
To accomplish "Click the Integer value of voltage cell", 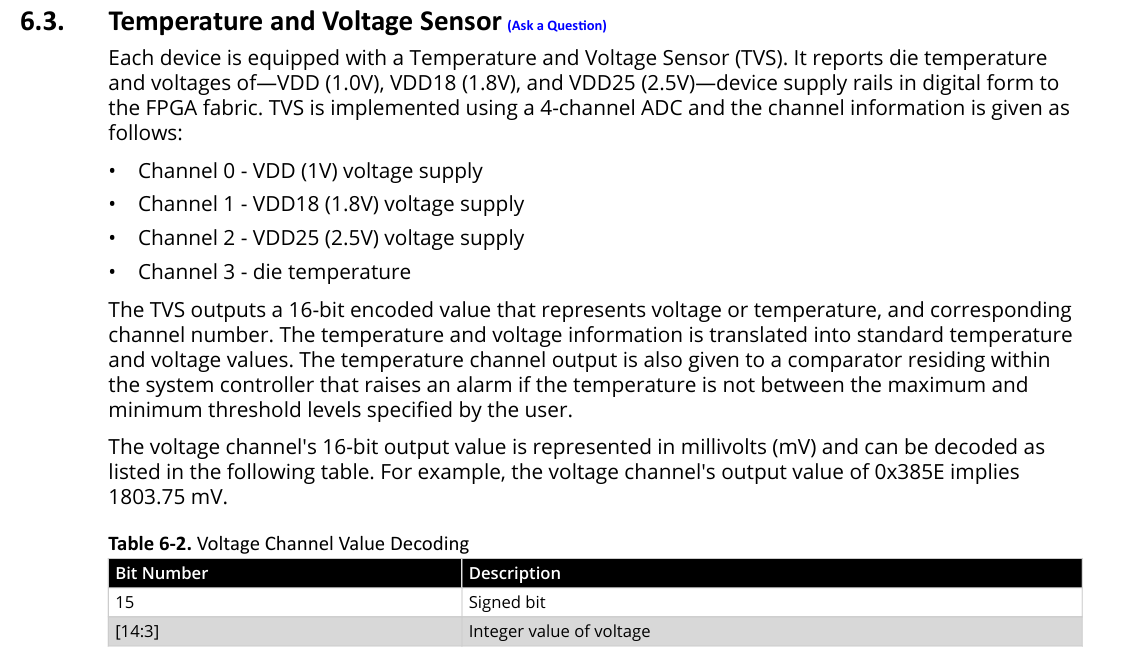I will tap(772, 631).
